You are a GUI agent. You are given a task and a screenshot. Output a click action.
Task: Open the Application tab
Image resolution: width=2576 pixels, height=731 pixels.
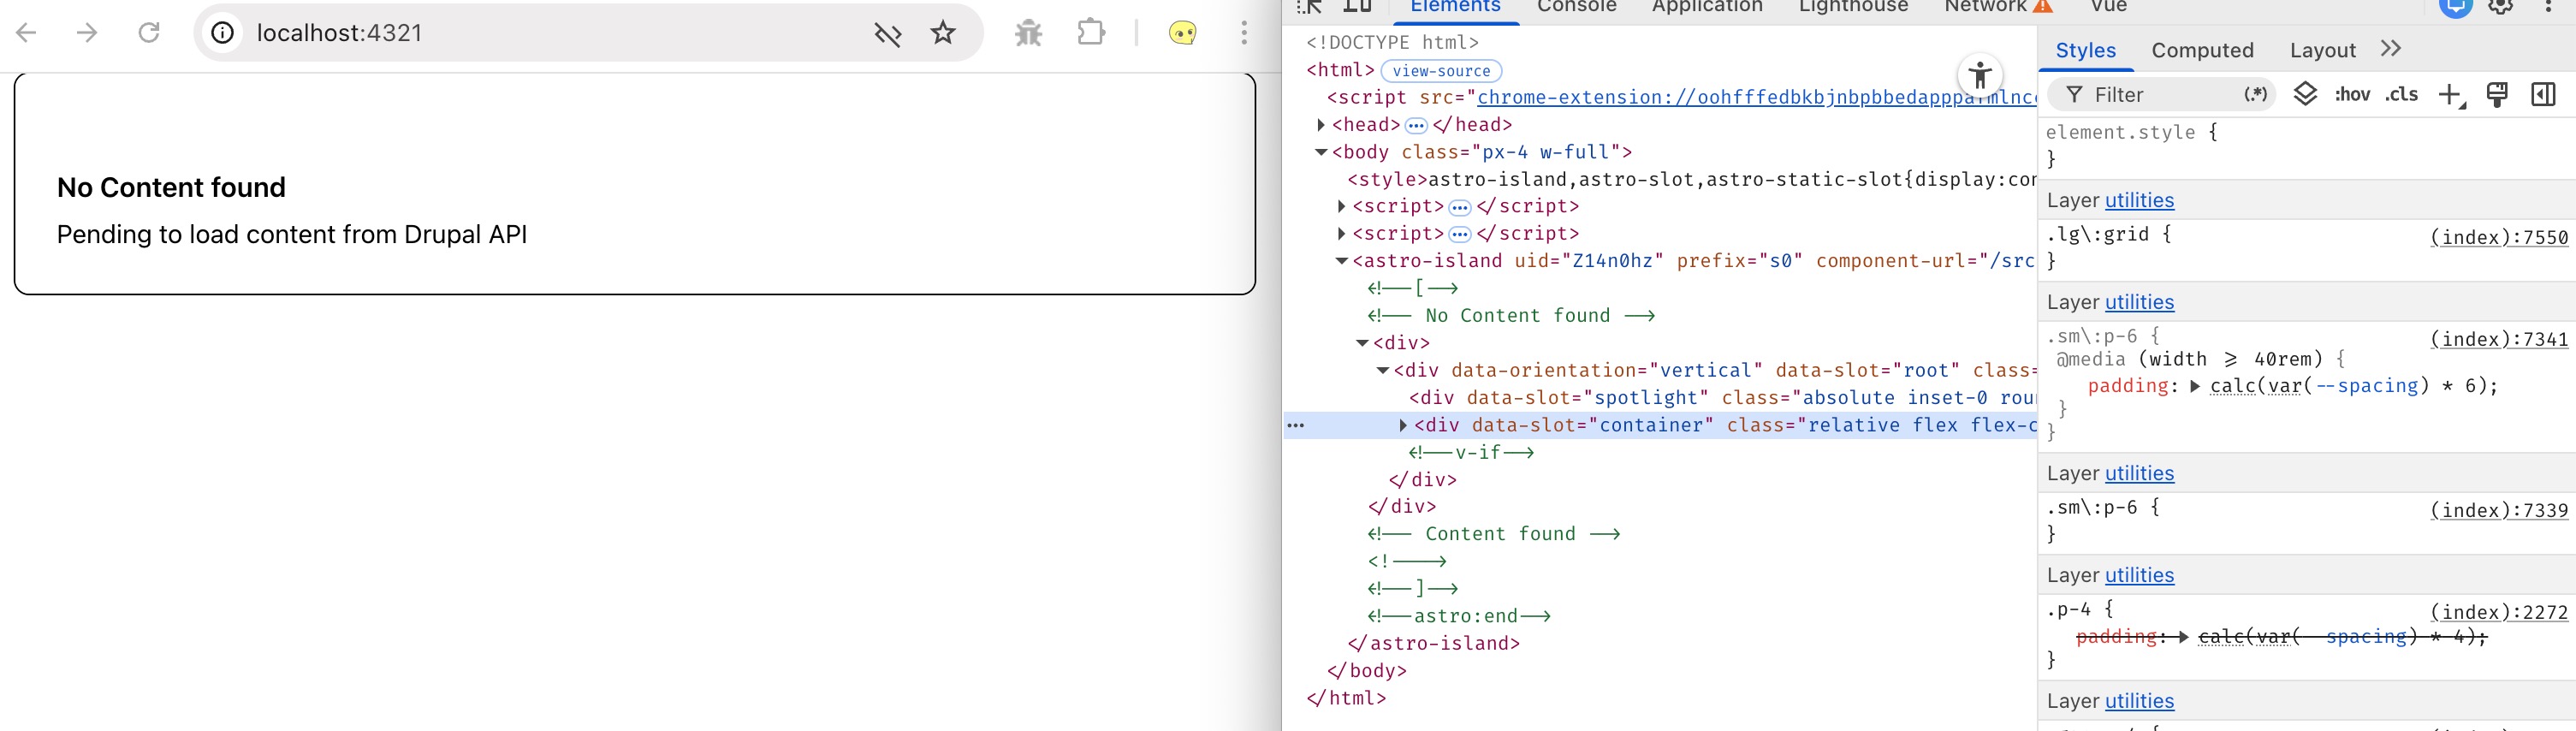pyautogui.click(x=1707, y=7)
